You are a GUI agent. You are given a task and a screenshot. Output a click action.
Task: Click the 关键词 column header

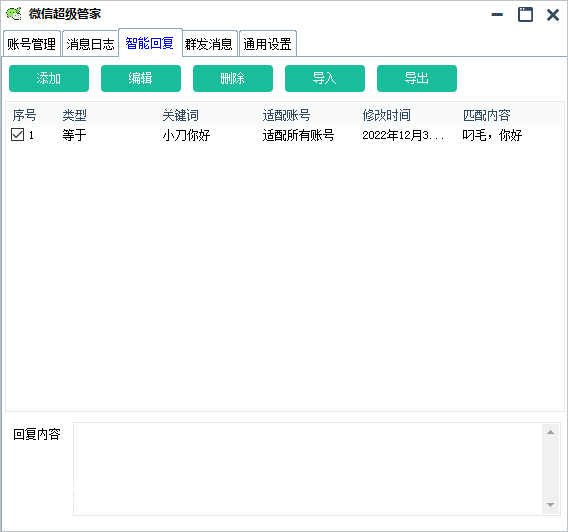[180, 115]
